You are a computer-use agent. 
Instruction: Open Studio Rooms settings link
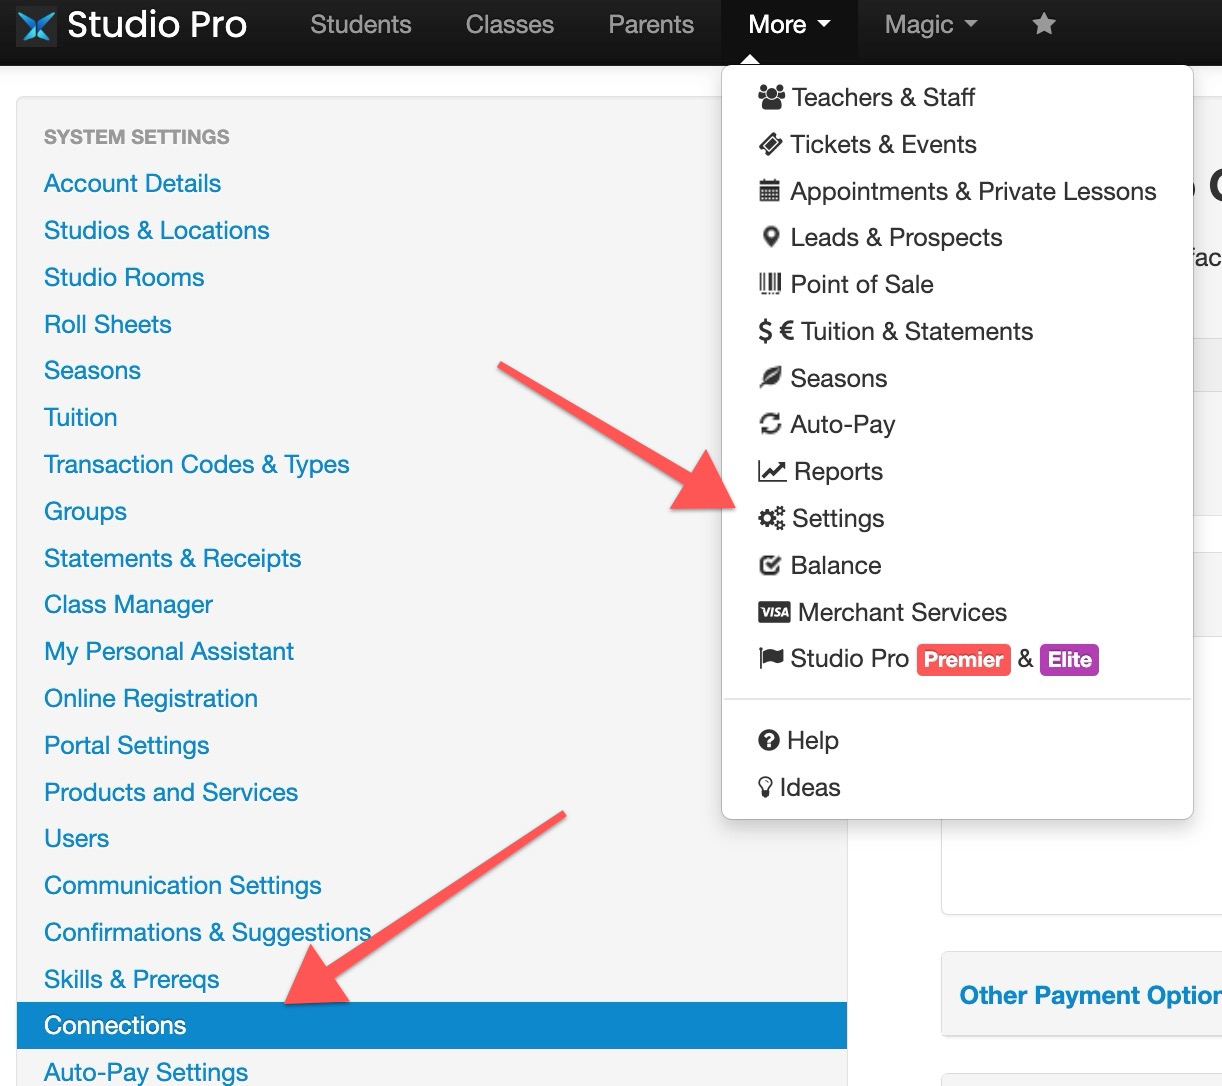click(x=124, y=277)
